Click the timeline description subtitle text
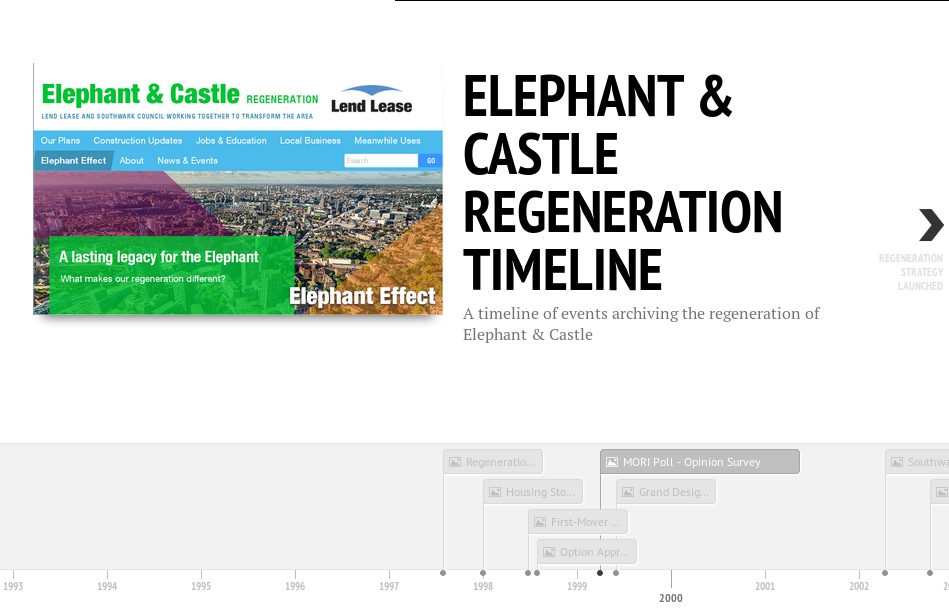The image size is (949, 608). coord(641,324)
